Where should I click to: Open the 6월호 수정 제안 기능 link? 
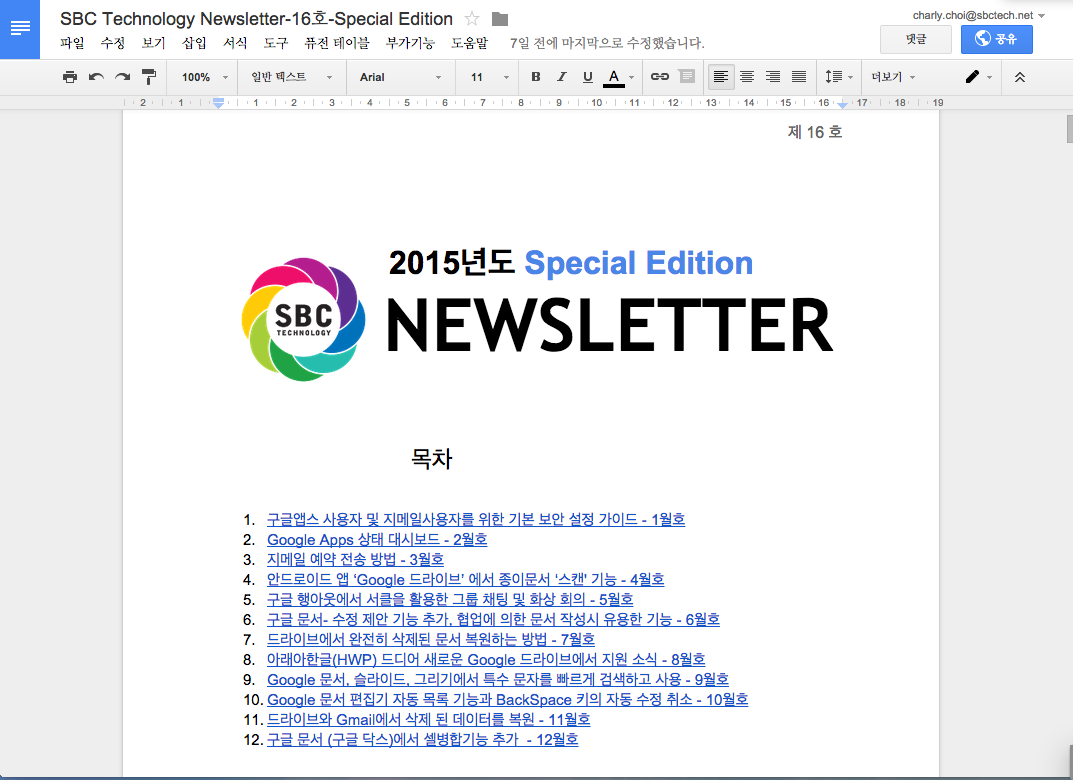tap(493, 619)
